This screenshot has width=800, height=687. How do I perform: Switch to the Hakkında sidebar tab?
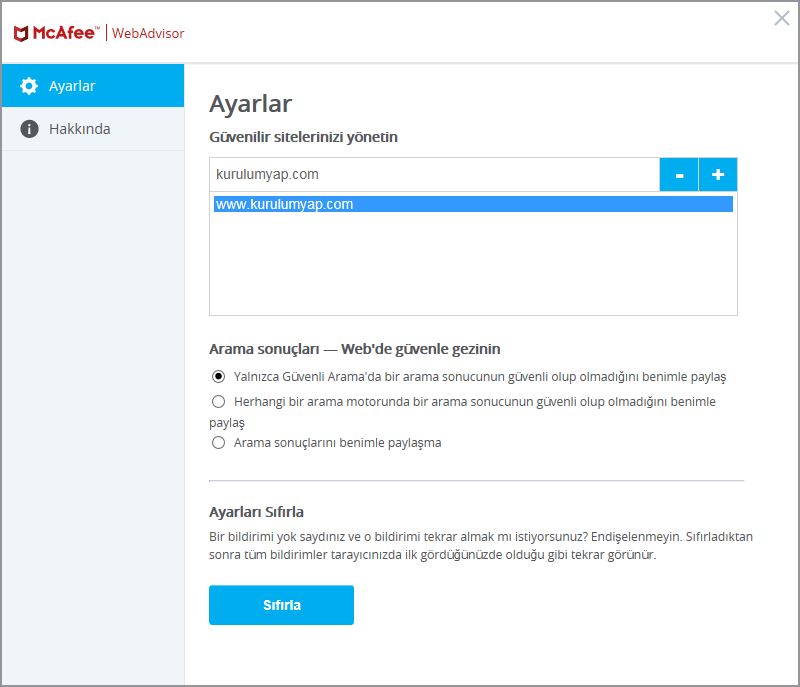point(93,129)
